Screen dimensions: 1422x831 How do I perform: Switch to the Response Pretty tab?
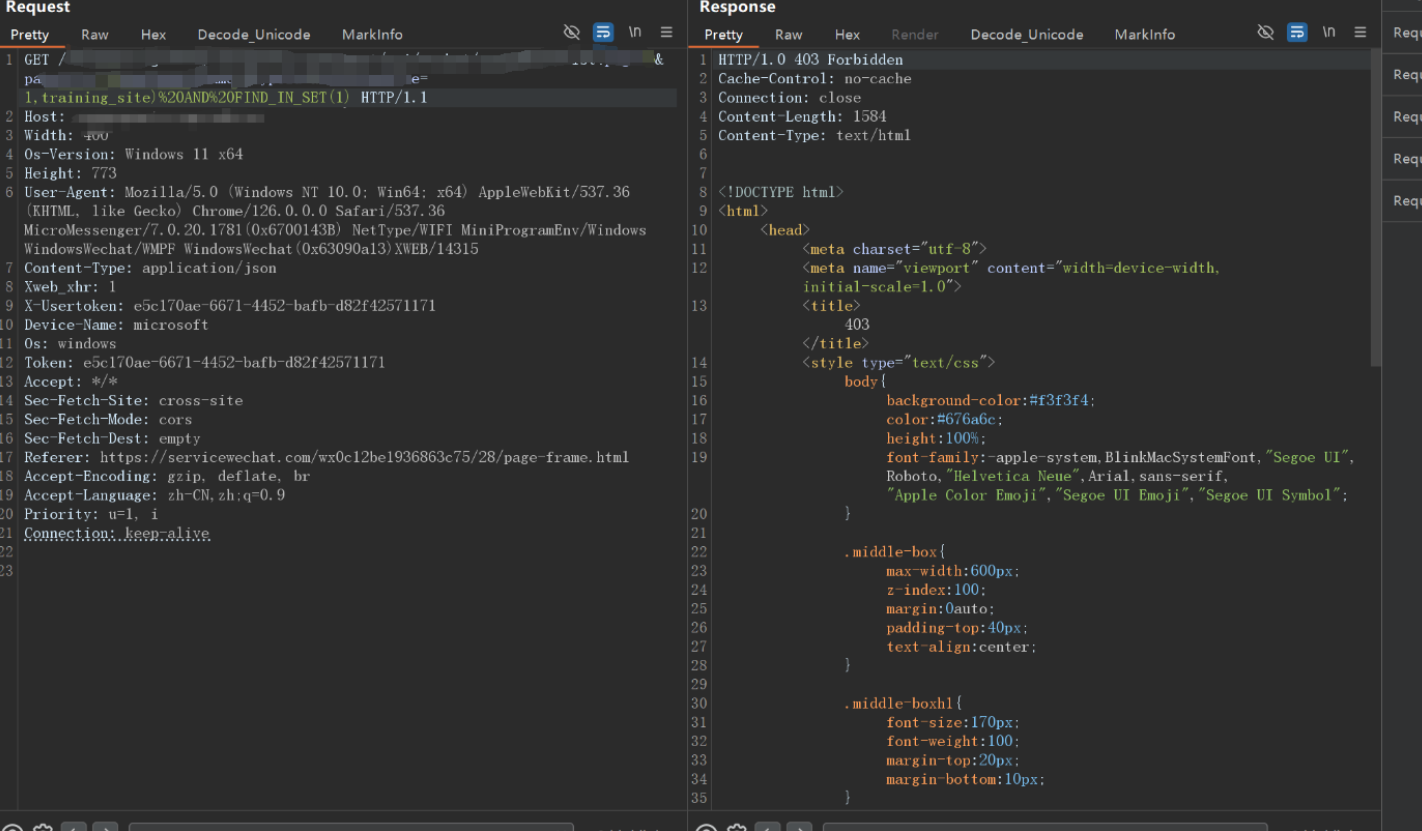724,34
